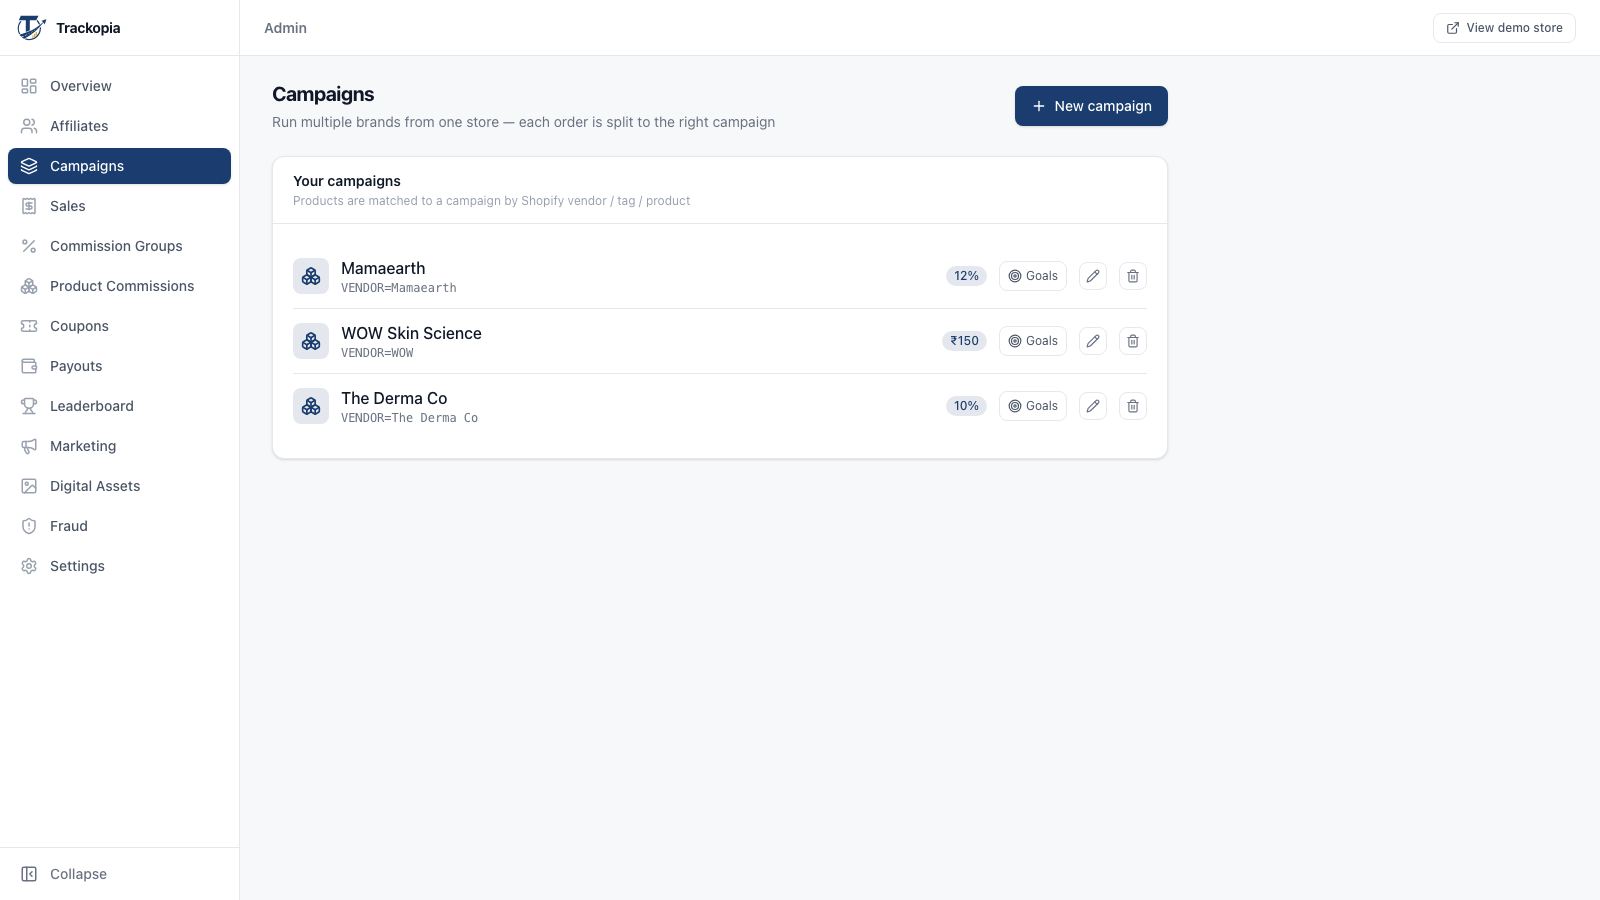This screenshot has width=1600, height=900.
Task: Click the pencil icon for The Derma Co
Action: coord(1093,406)
